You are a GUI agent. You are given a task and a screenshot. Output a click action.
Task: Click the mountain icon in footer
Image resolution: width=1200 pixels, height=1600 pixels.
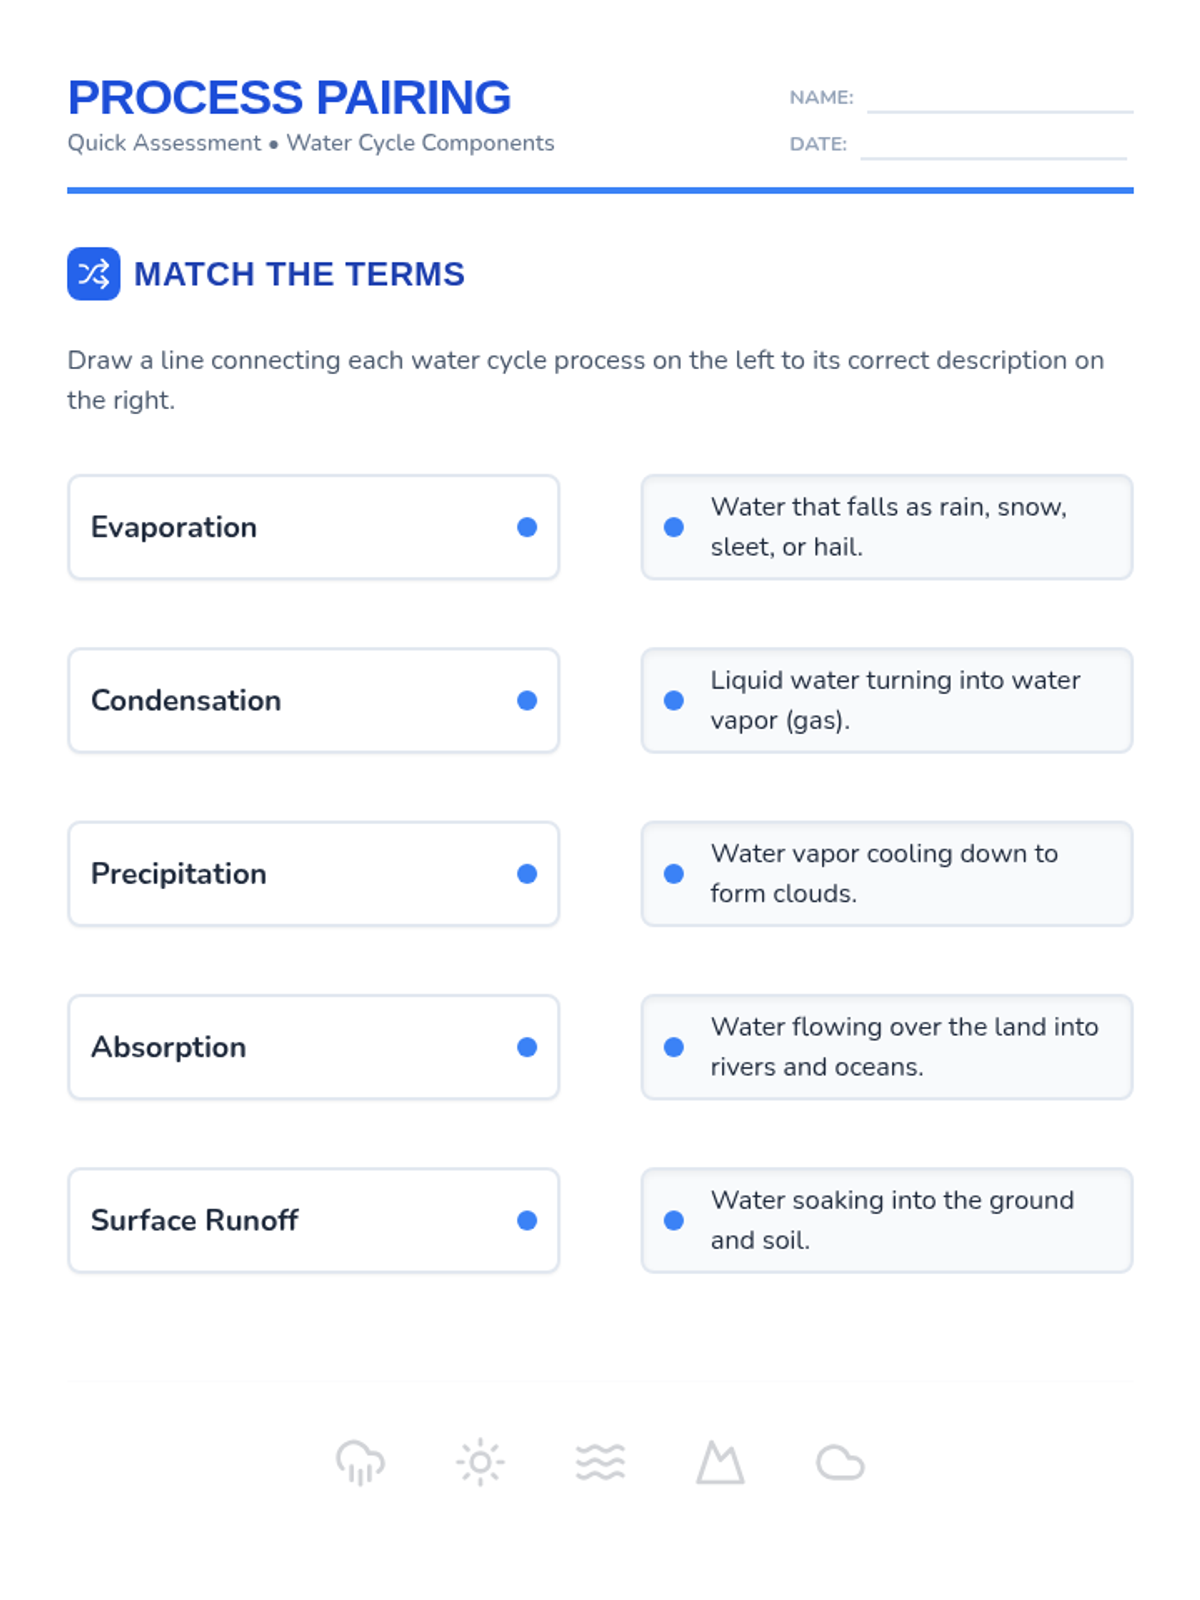pos(720,1463)
